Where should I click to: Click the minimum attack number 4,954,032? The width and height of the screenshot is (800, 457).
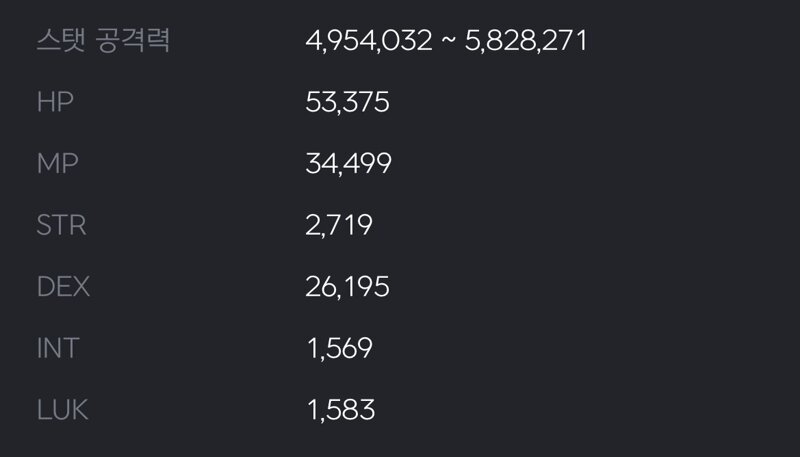tap(369, 40)
